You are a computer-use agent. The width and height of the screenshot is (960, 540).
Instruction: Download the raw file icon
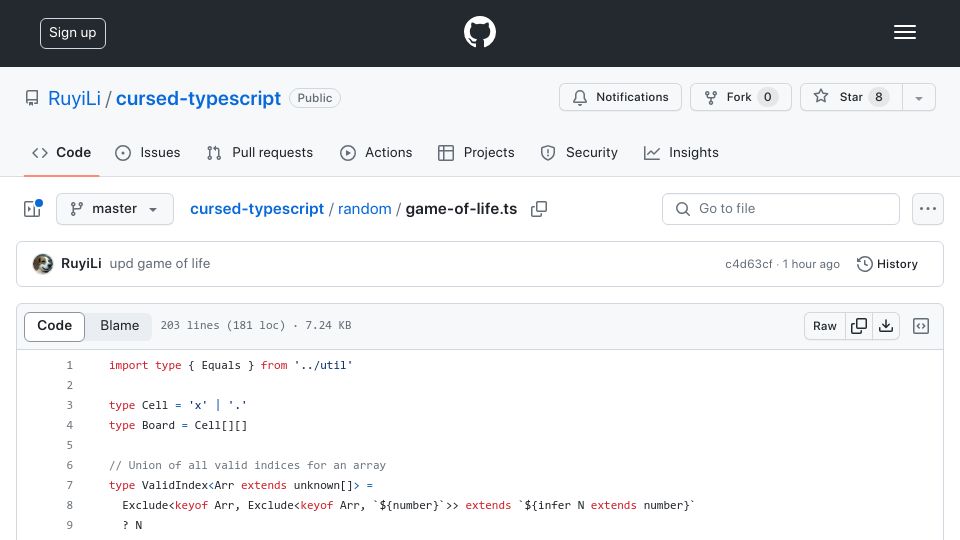point(886,326)
